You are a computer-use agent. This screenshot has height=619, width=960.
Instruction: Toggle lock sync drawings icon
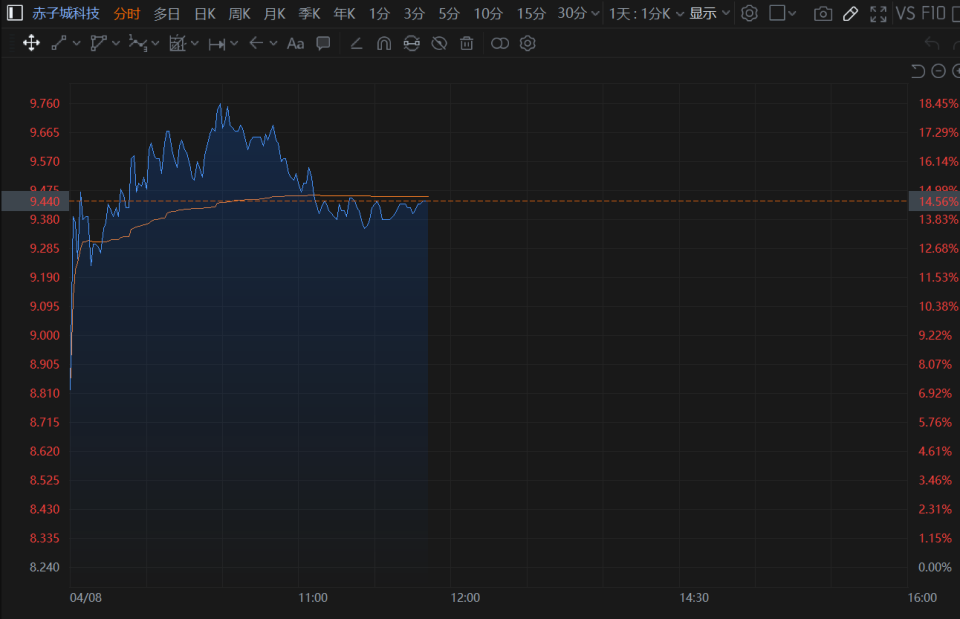click(411, 43)
